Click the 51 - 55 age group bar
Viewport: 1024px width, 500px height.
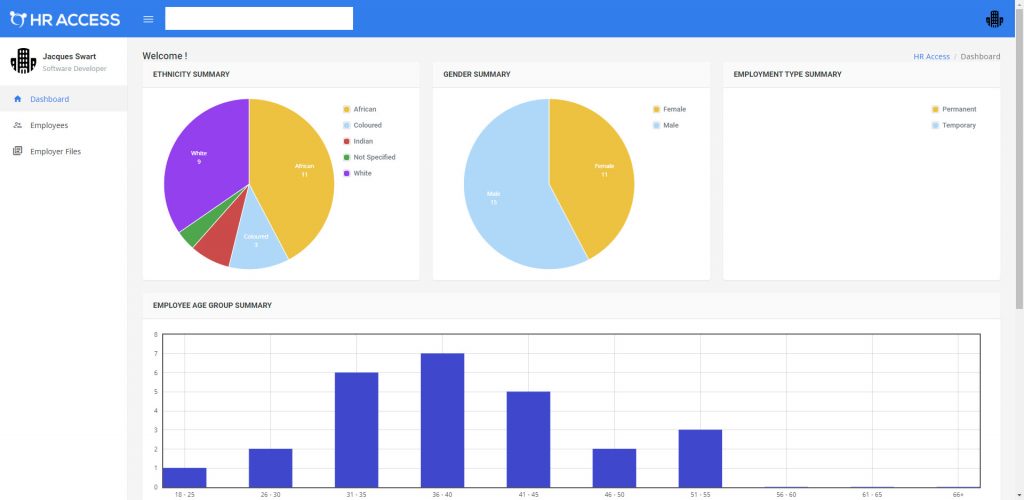tap(700, 458)
